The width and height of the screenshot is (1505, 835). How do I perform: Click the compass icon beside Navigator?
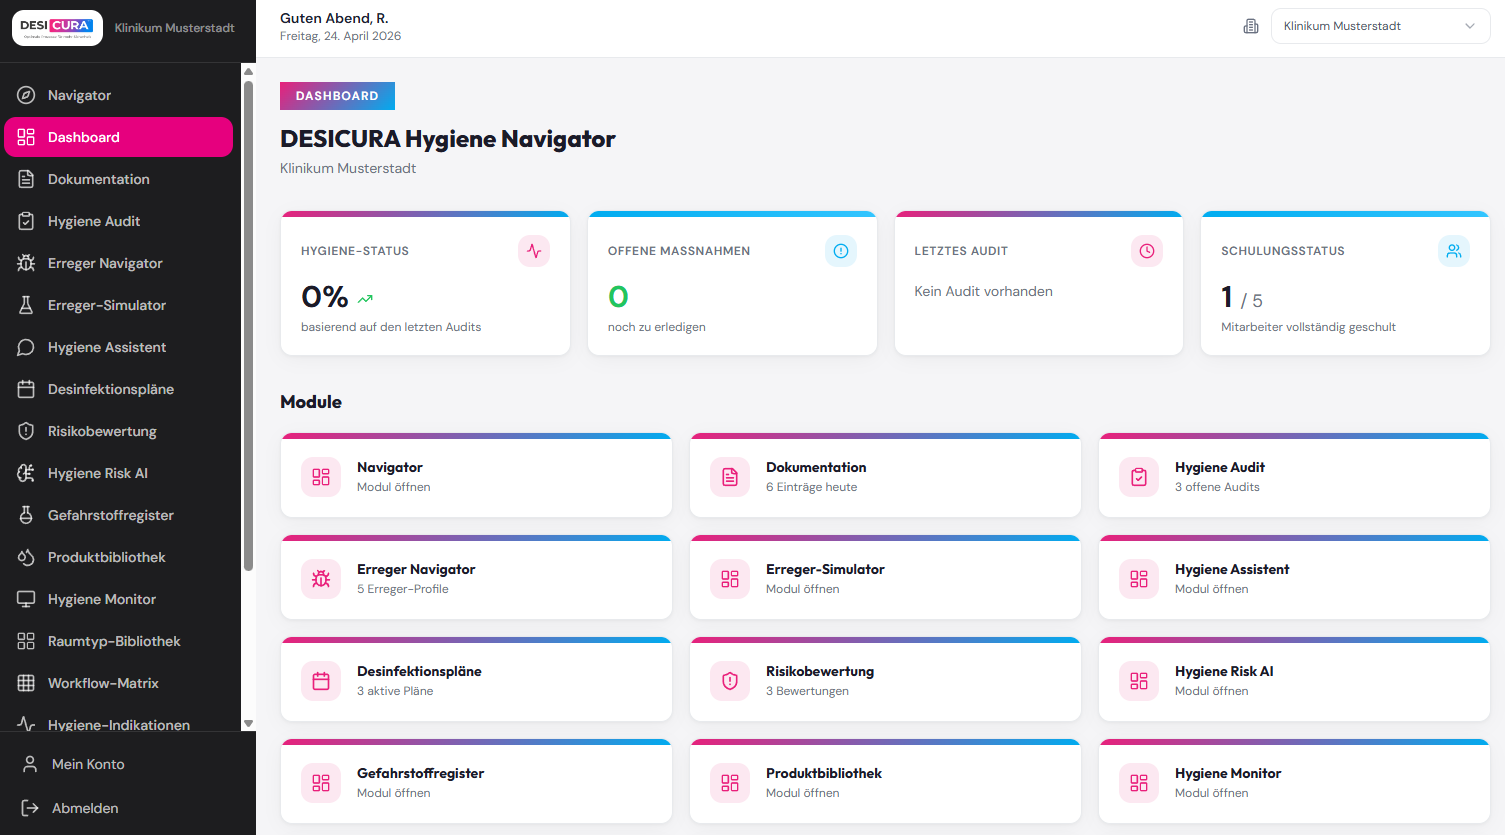pos(26,95)
